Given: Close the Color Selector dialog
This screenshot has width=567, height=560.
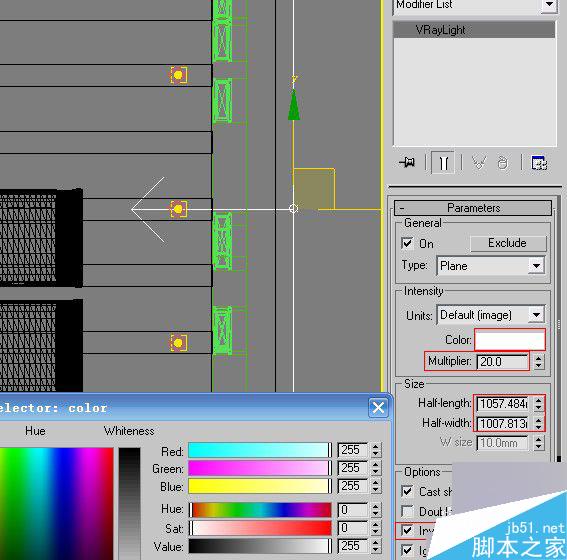Looking at the screenshot, I should point(378,408).
